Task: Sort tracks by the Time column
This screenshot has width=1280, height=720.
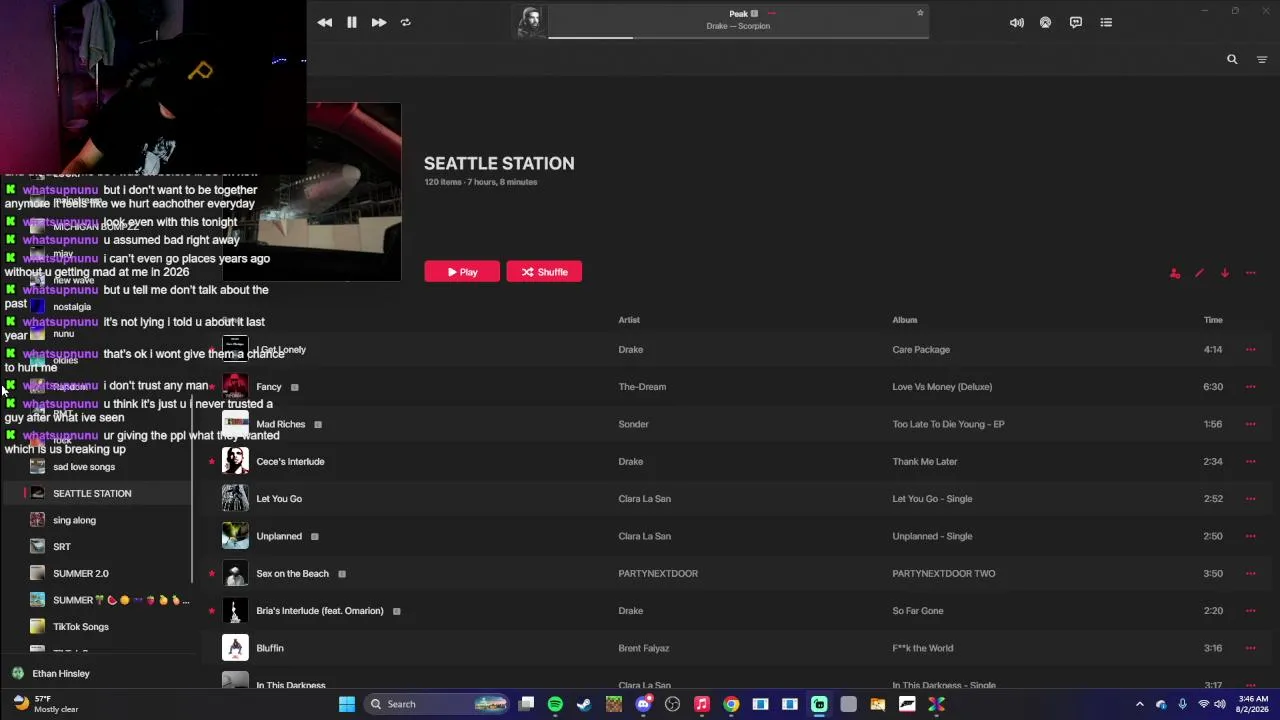Action: (1213, 320)
